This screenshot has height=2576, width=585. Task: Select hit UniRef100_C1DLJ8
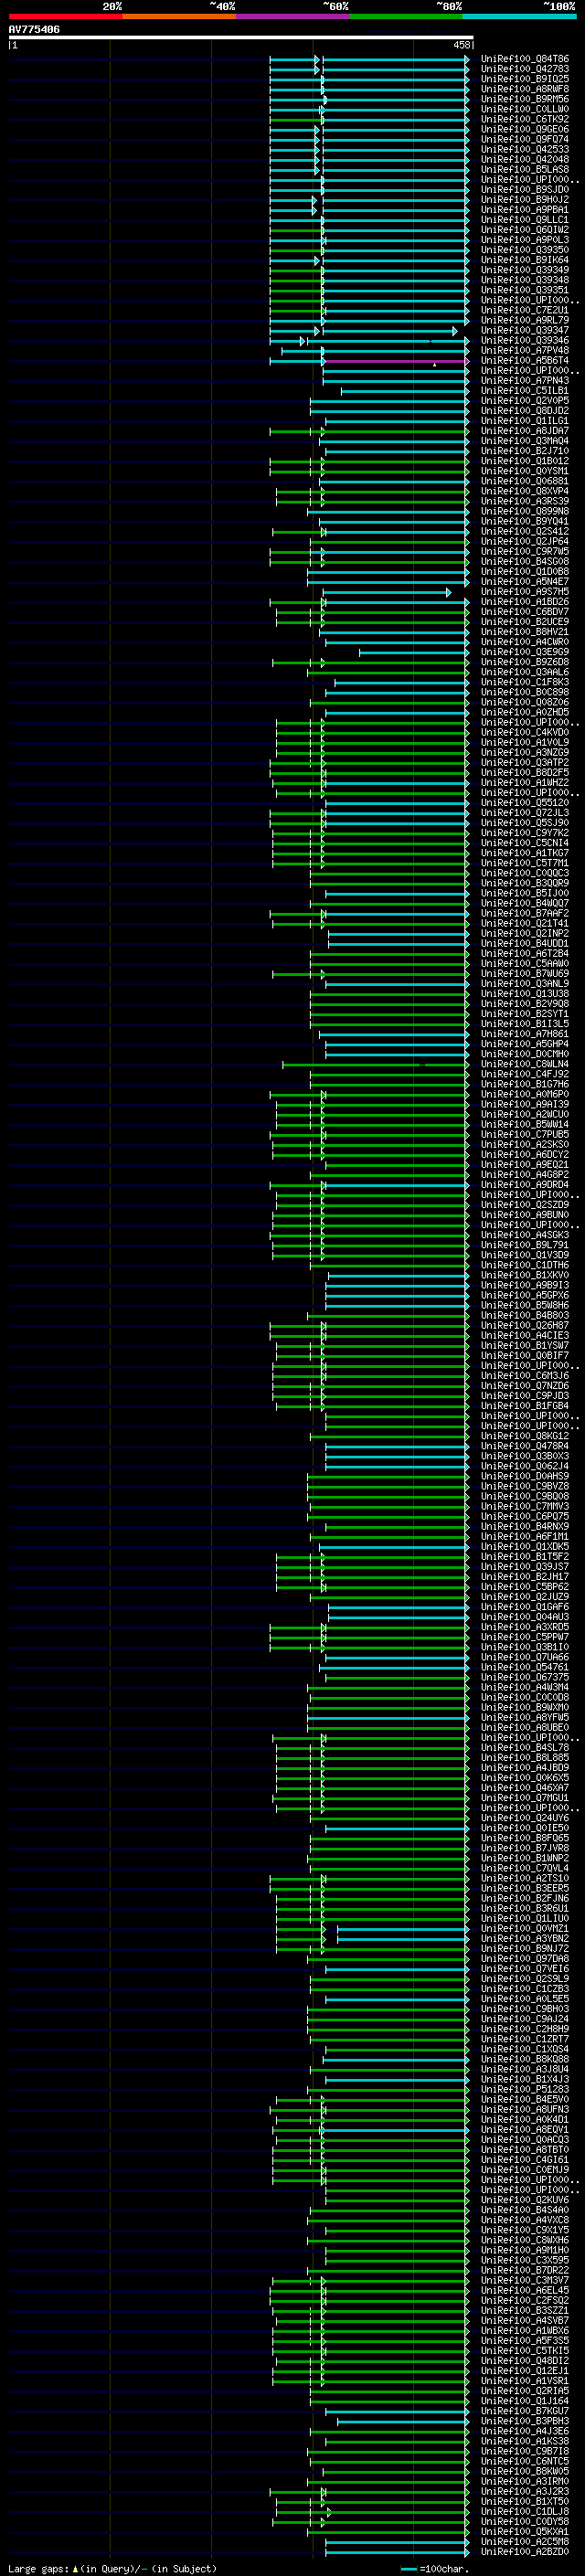pyautogui.click(x=524, y=2511)
